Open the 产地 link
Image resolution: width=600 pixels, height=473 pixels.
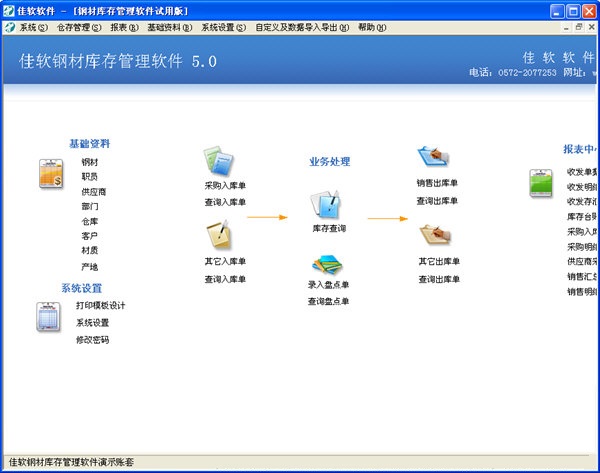90,267
